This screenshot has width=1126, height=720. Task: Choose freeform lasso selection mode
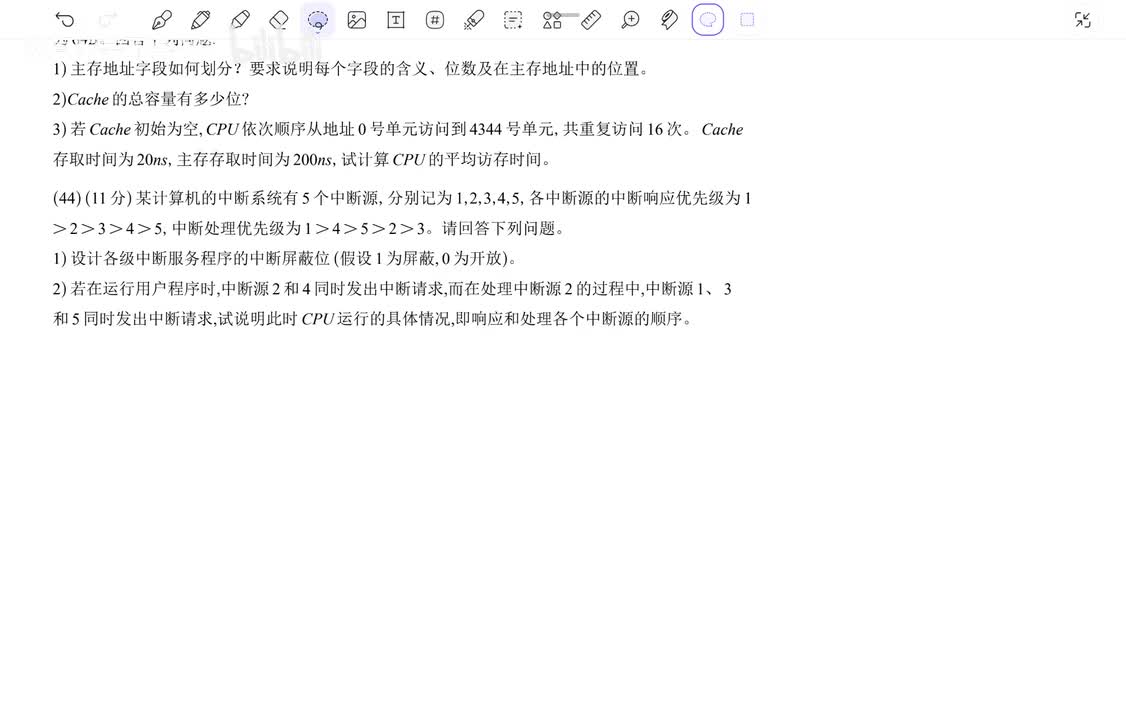(708, 20)
